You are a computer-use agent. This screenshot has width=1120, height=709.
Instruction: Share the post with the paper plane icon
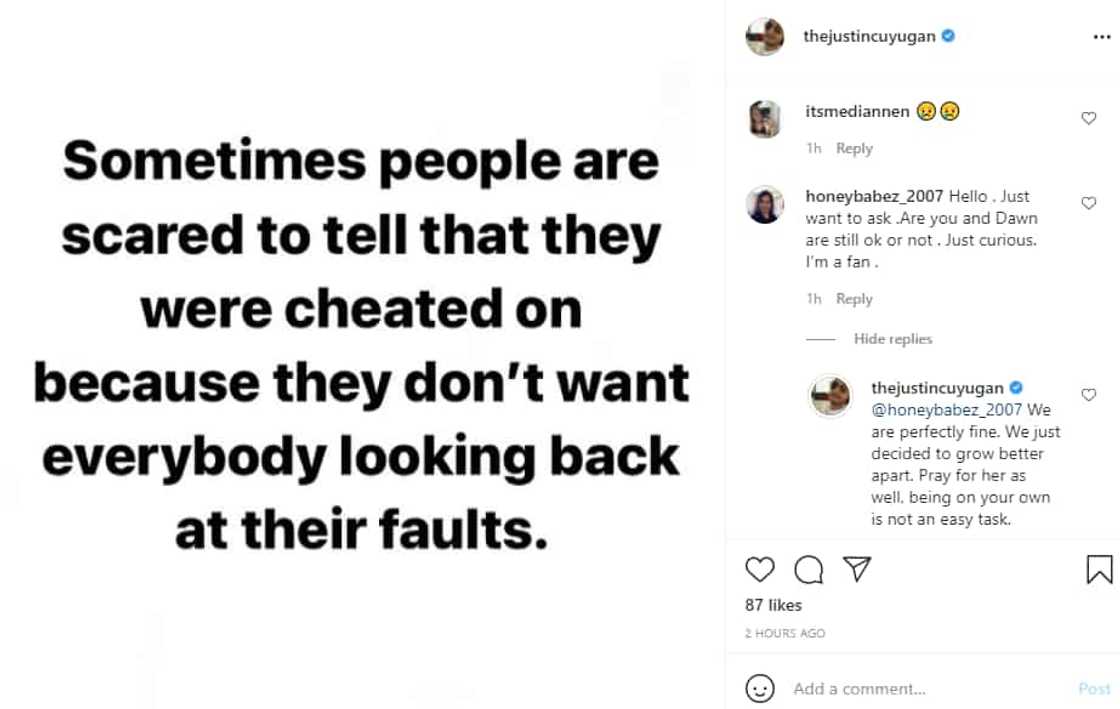(857, 570)
